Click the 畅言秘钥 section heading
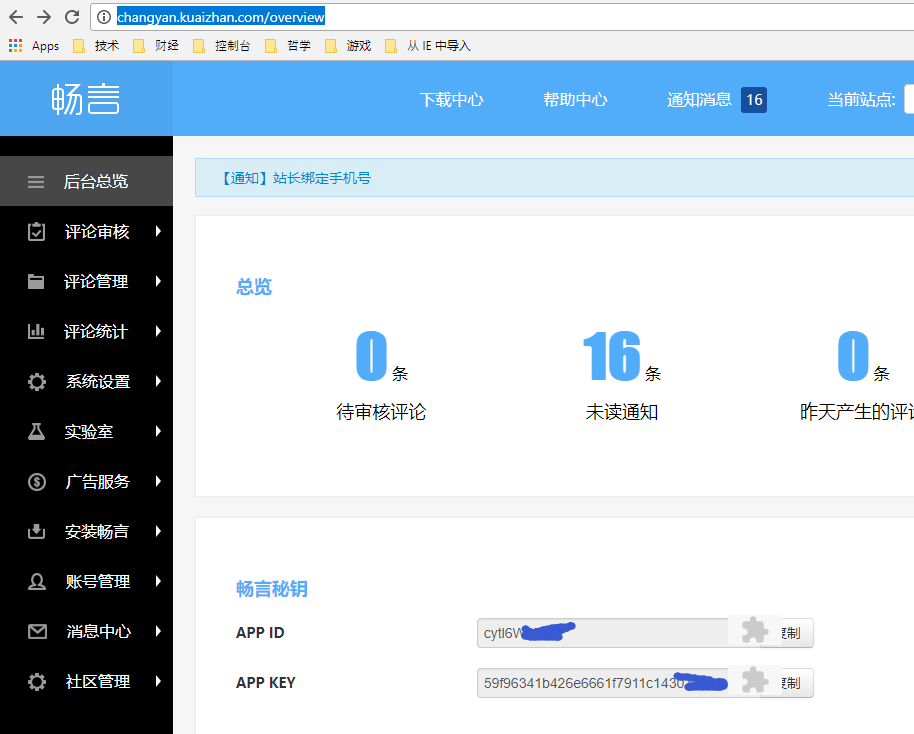 (x=272, y=589)
